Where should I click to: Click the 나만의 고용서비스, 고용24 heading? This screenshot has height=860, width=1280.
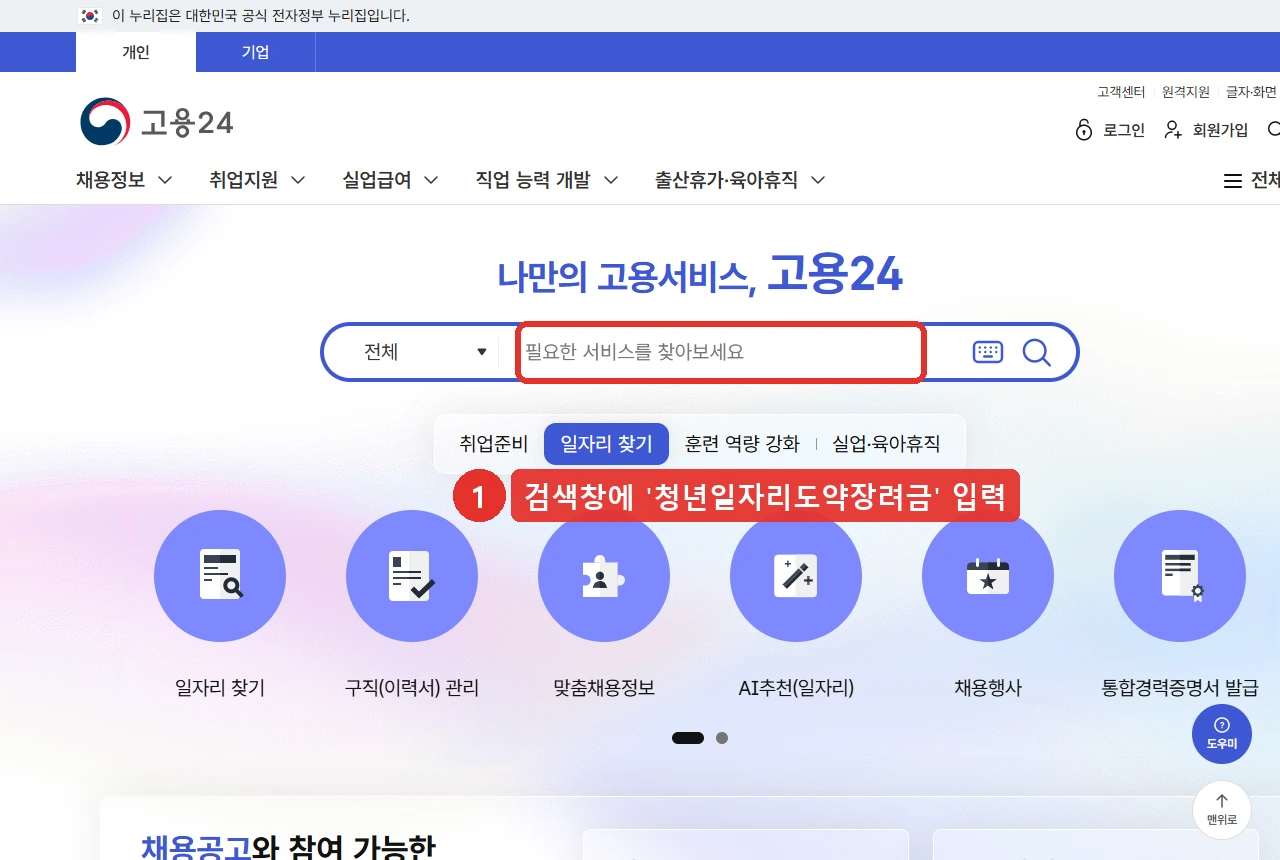700,274
